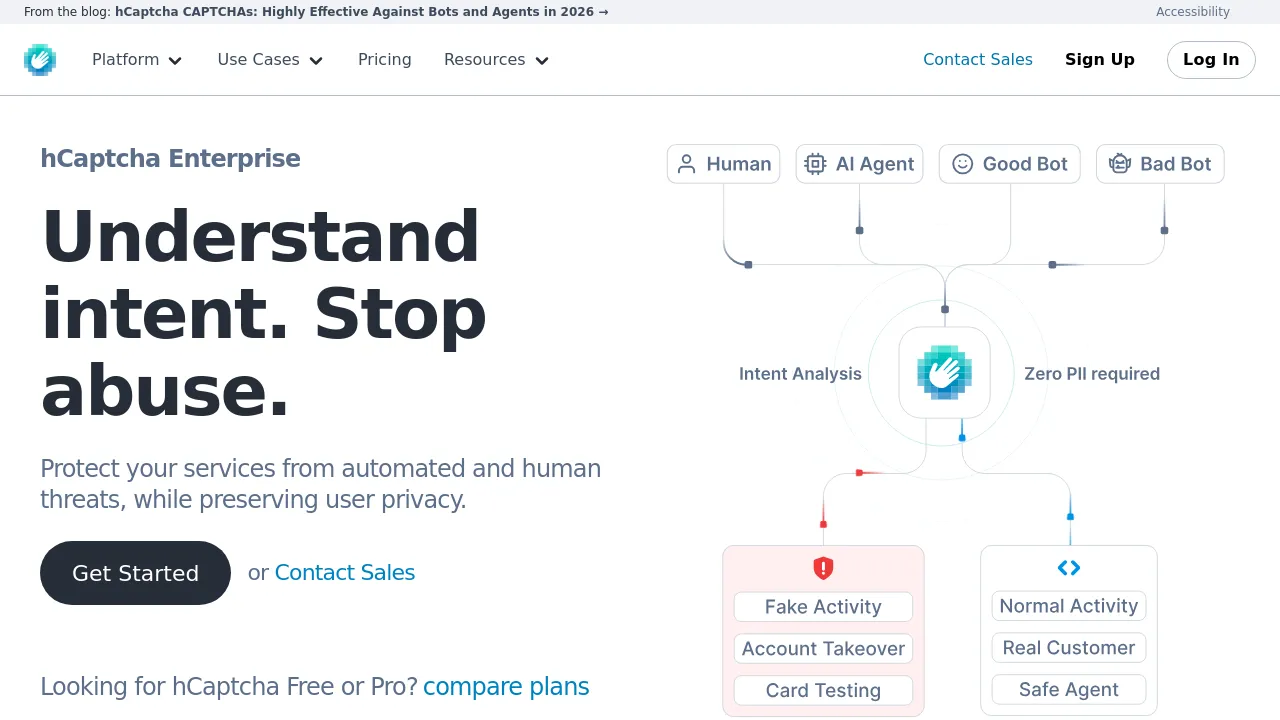Viewport: 1280px width, 720px height.
Task: Click the Intent Analysis text
Action: click(800, 374)
